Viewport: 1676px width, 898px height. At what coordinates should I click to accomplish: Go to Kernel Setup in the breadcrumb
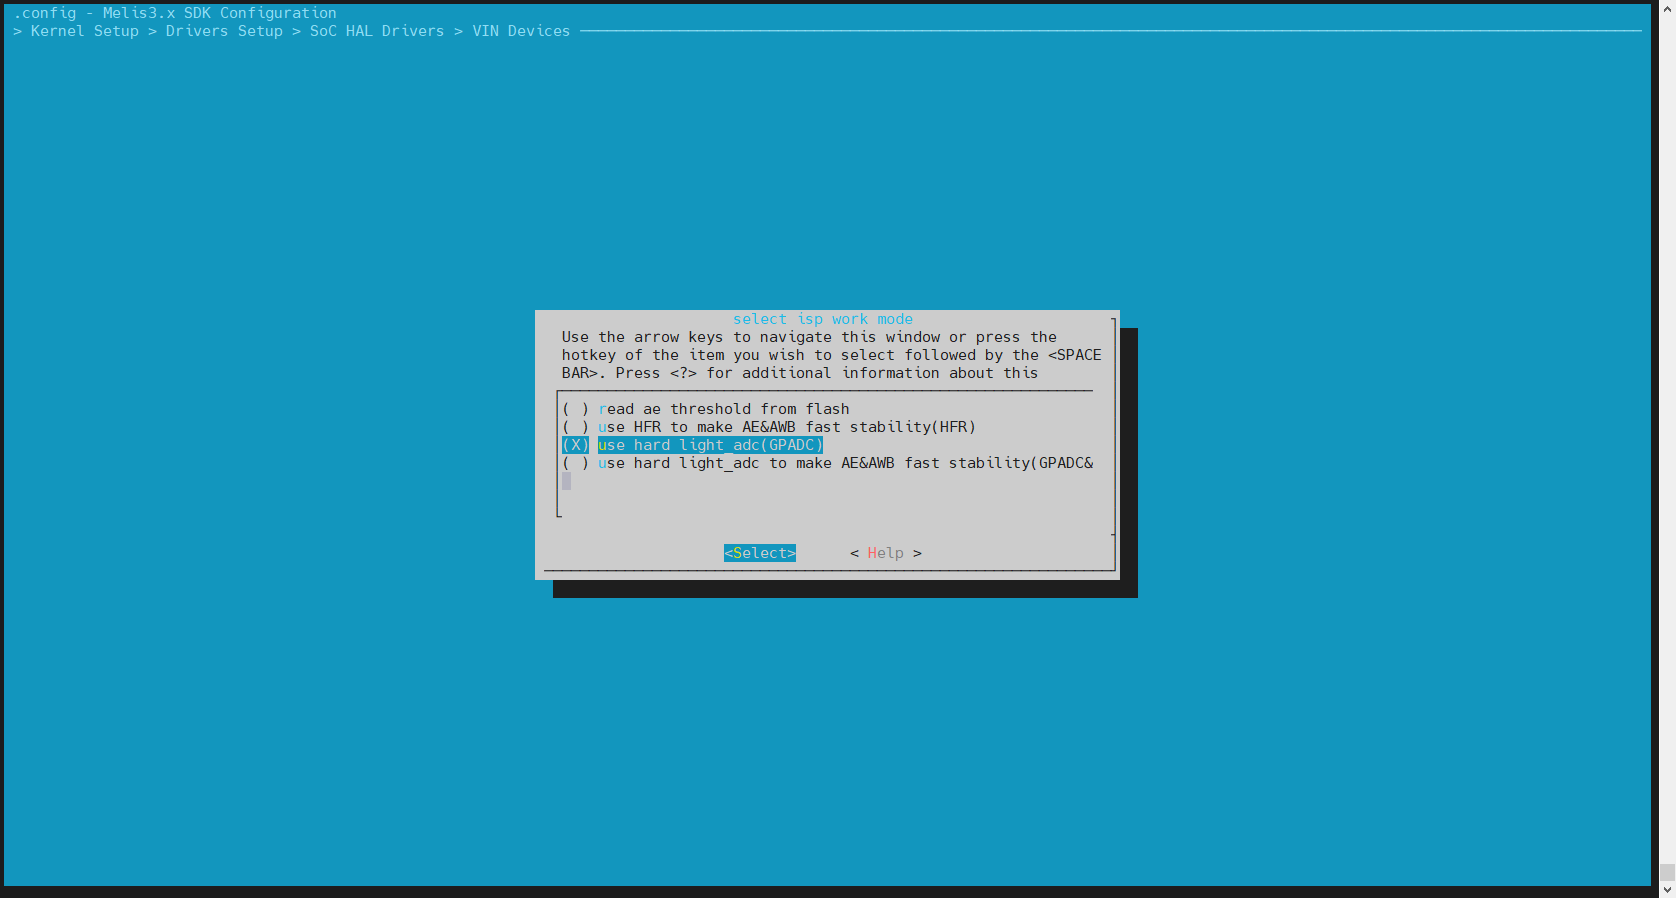click(84, 31)
